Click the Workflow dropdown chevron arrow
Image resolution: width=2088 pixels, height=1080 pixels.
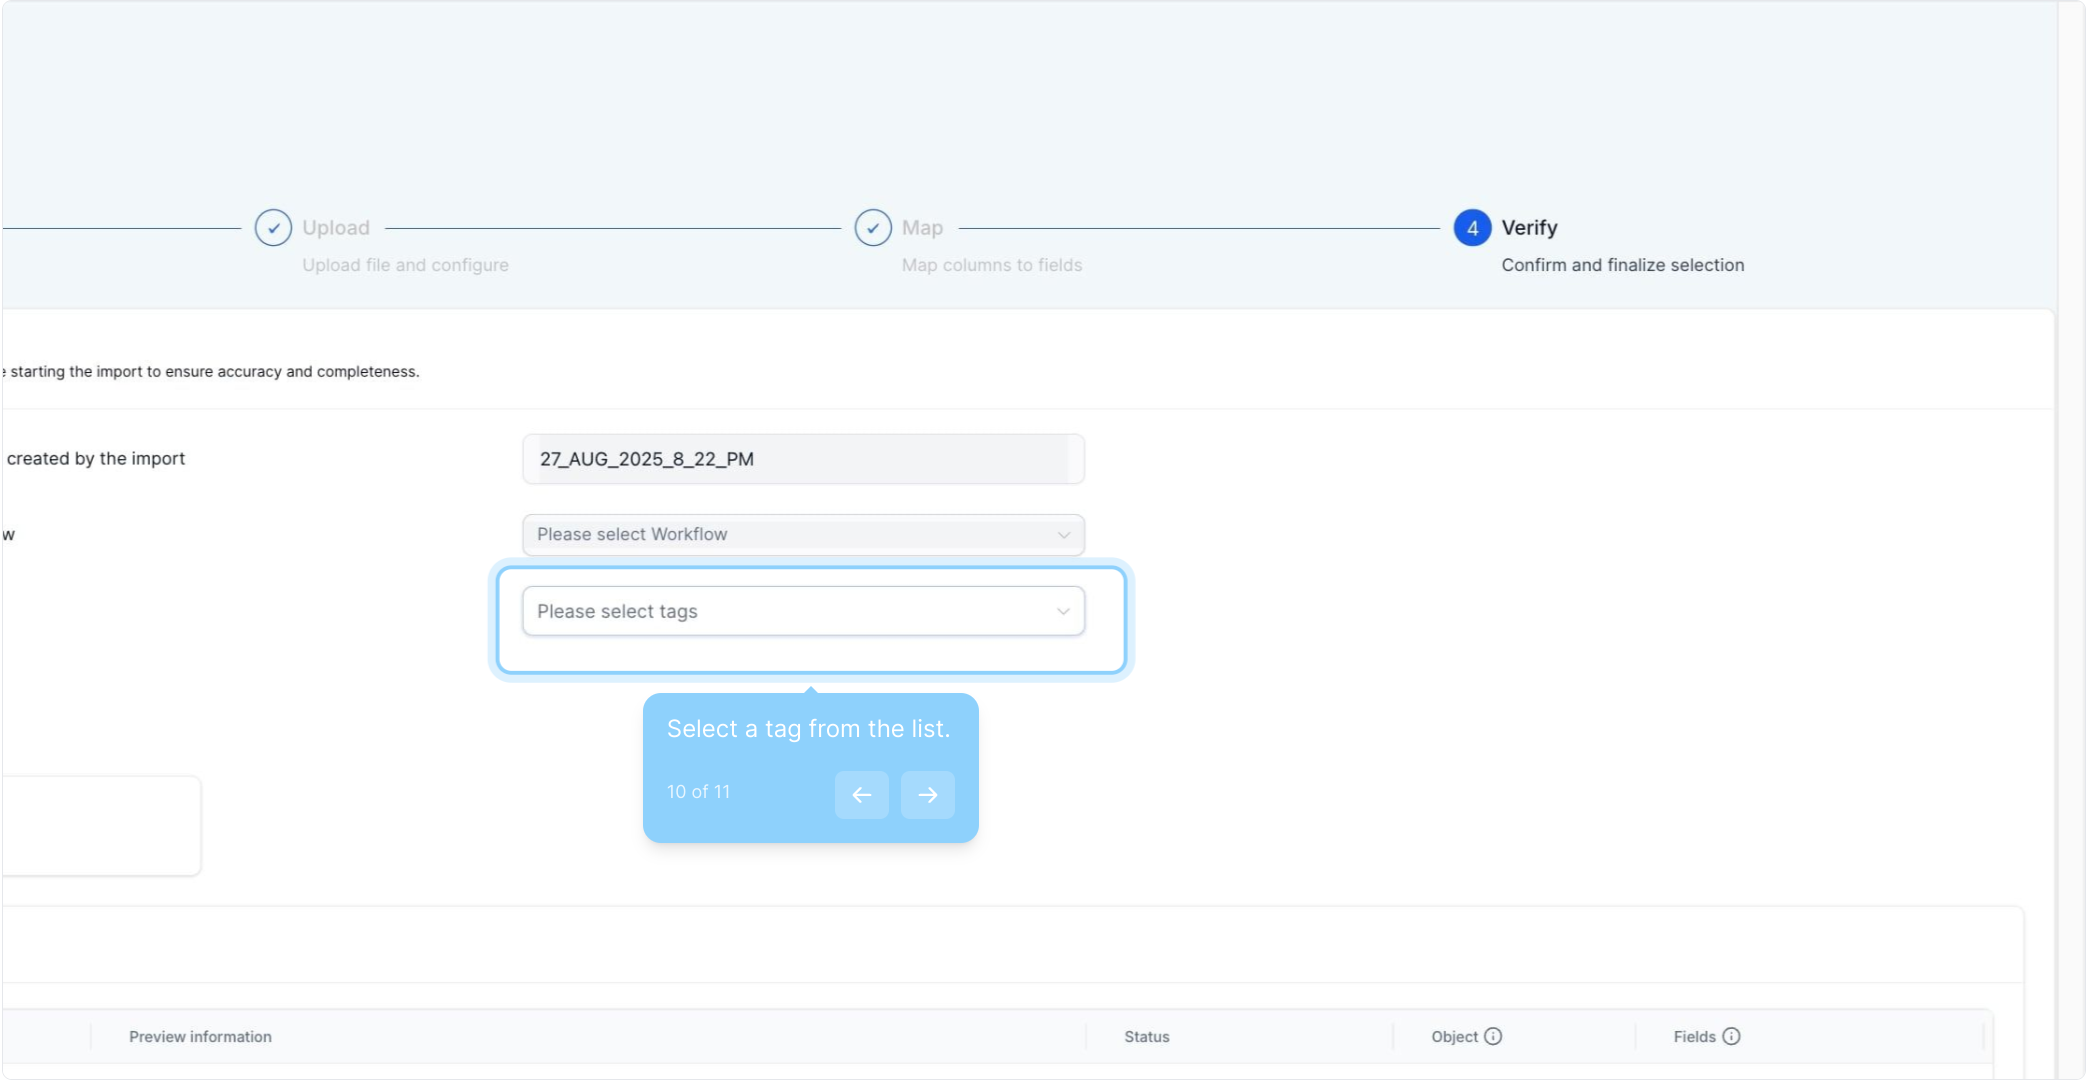(1064, 535)
